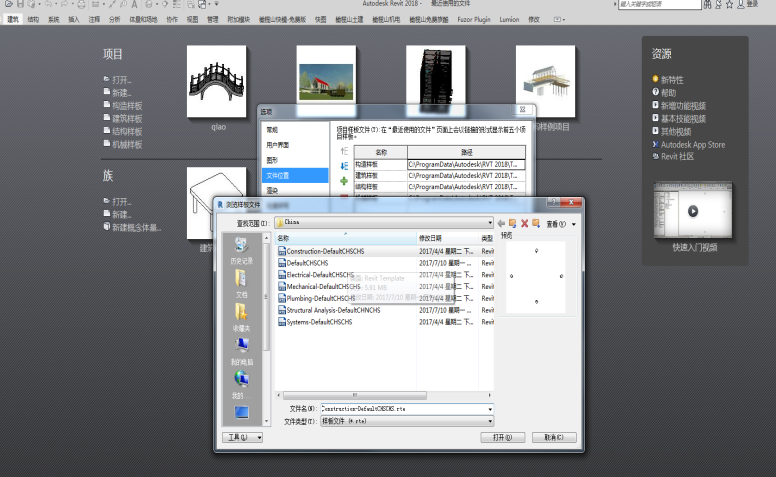The image size is (776, 477).
Task: Sort file list by 名称 name column
Action: tap(345, 238)
